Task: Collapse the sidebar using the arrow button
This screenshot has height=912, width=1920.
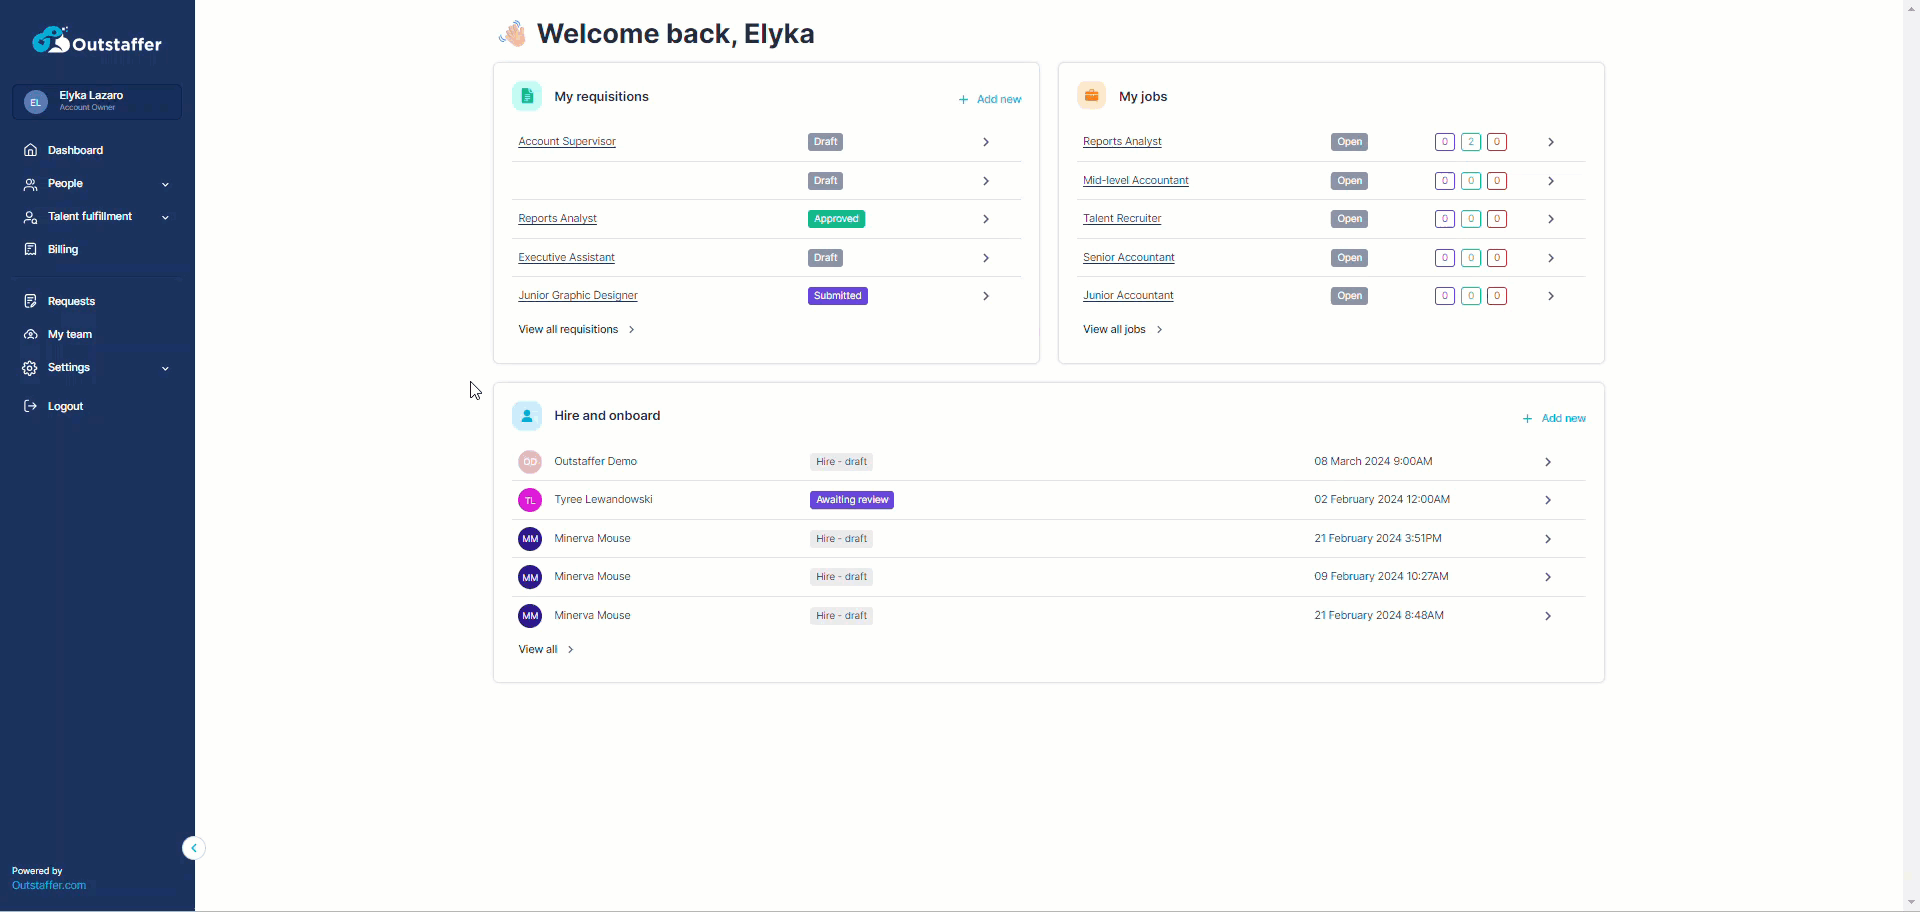Action: pyautogui.click(x=193, y=848)
